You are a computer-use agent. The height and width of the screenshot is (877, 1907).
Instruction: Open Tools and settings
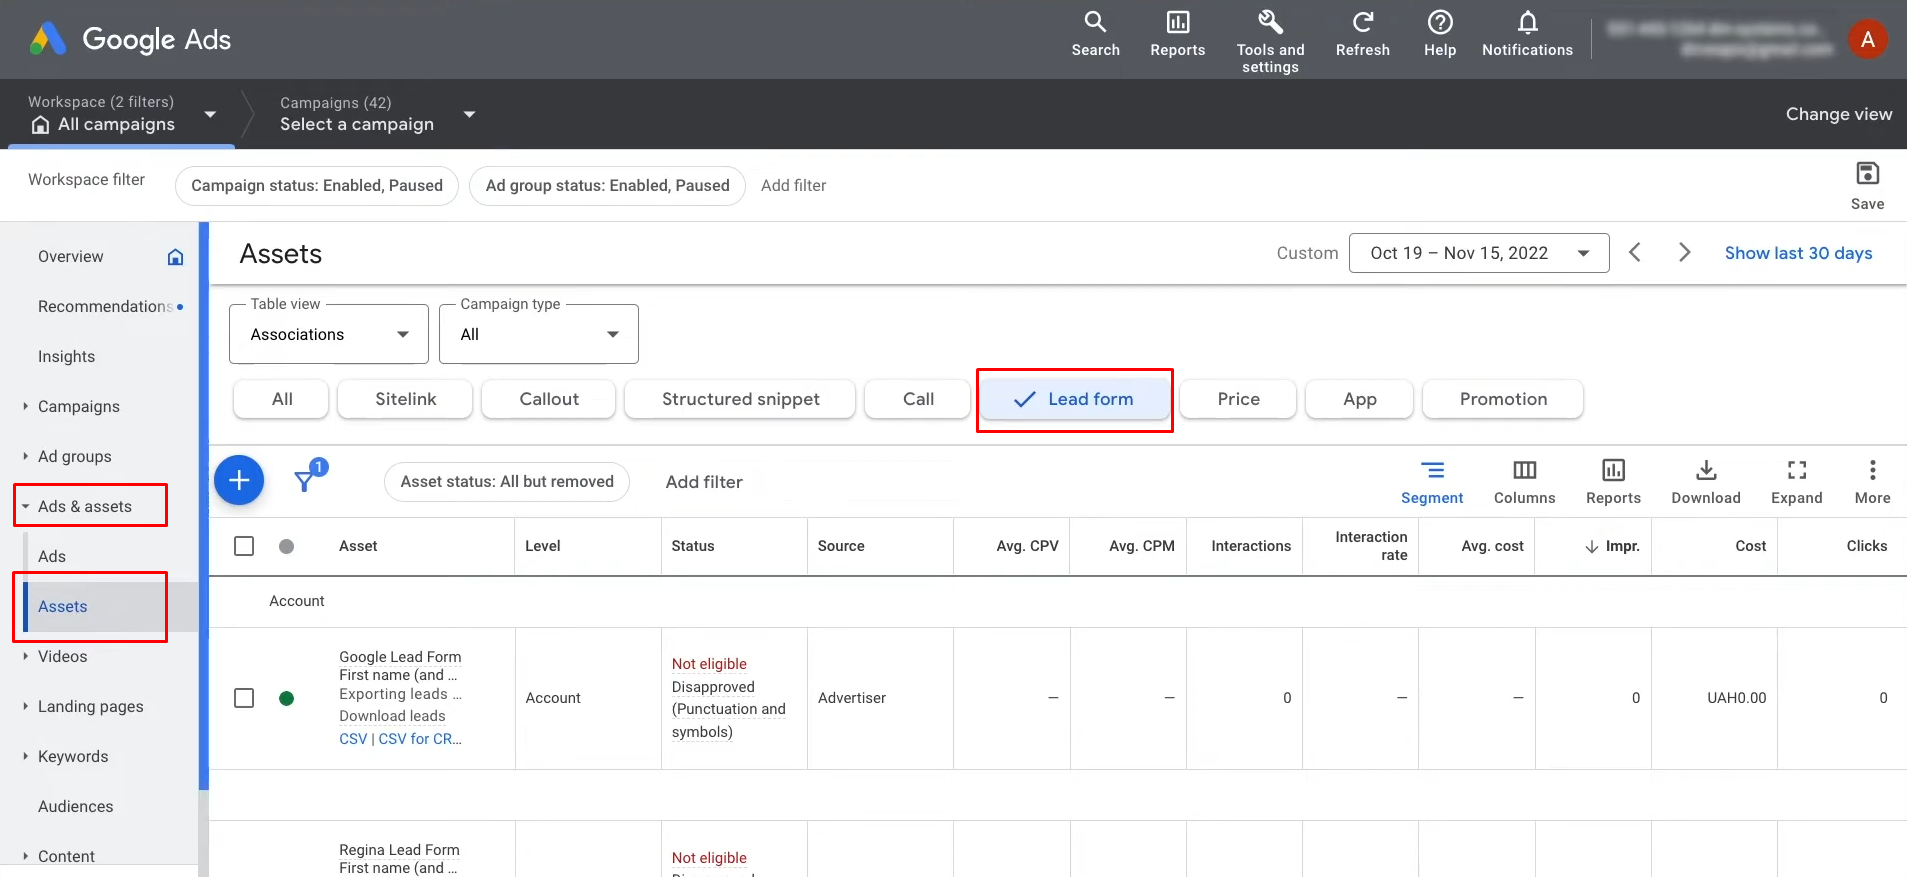(1270, 41)
